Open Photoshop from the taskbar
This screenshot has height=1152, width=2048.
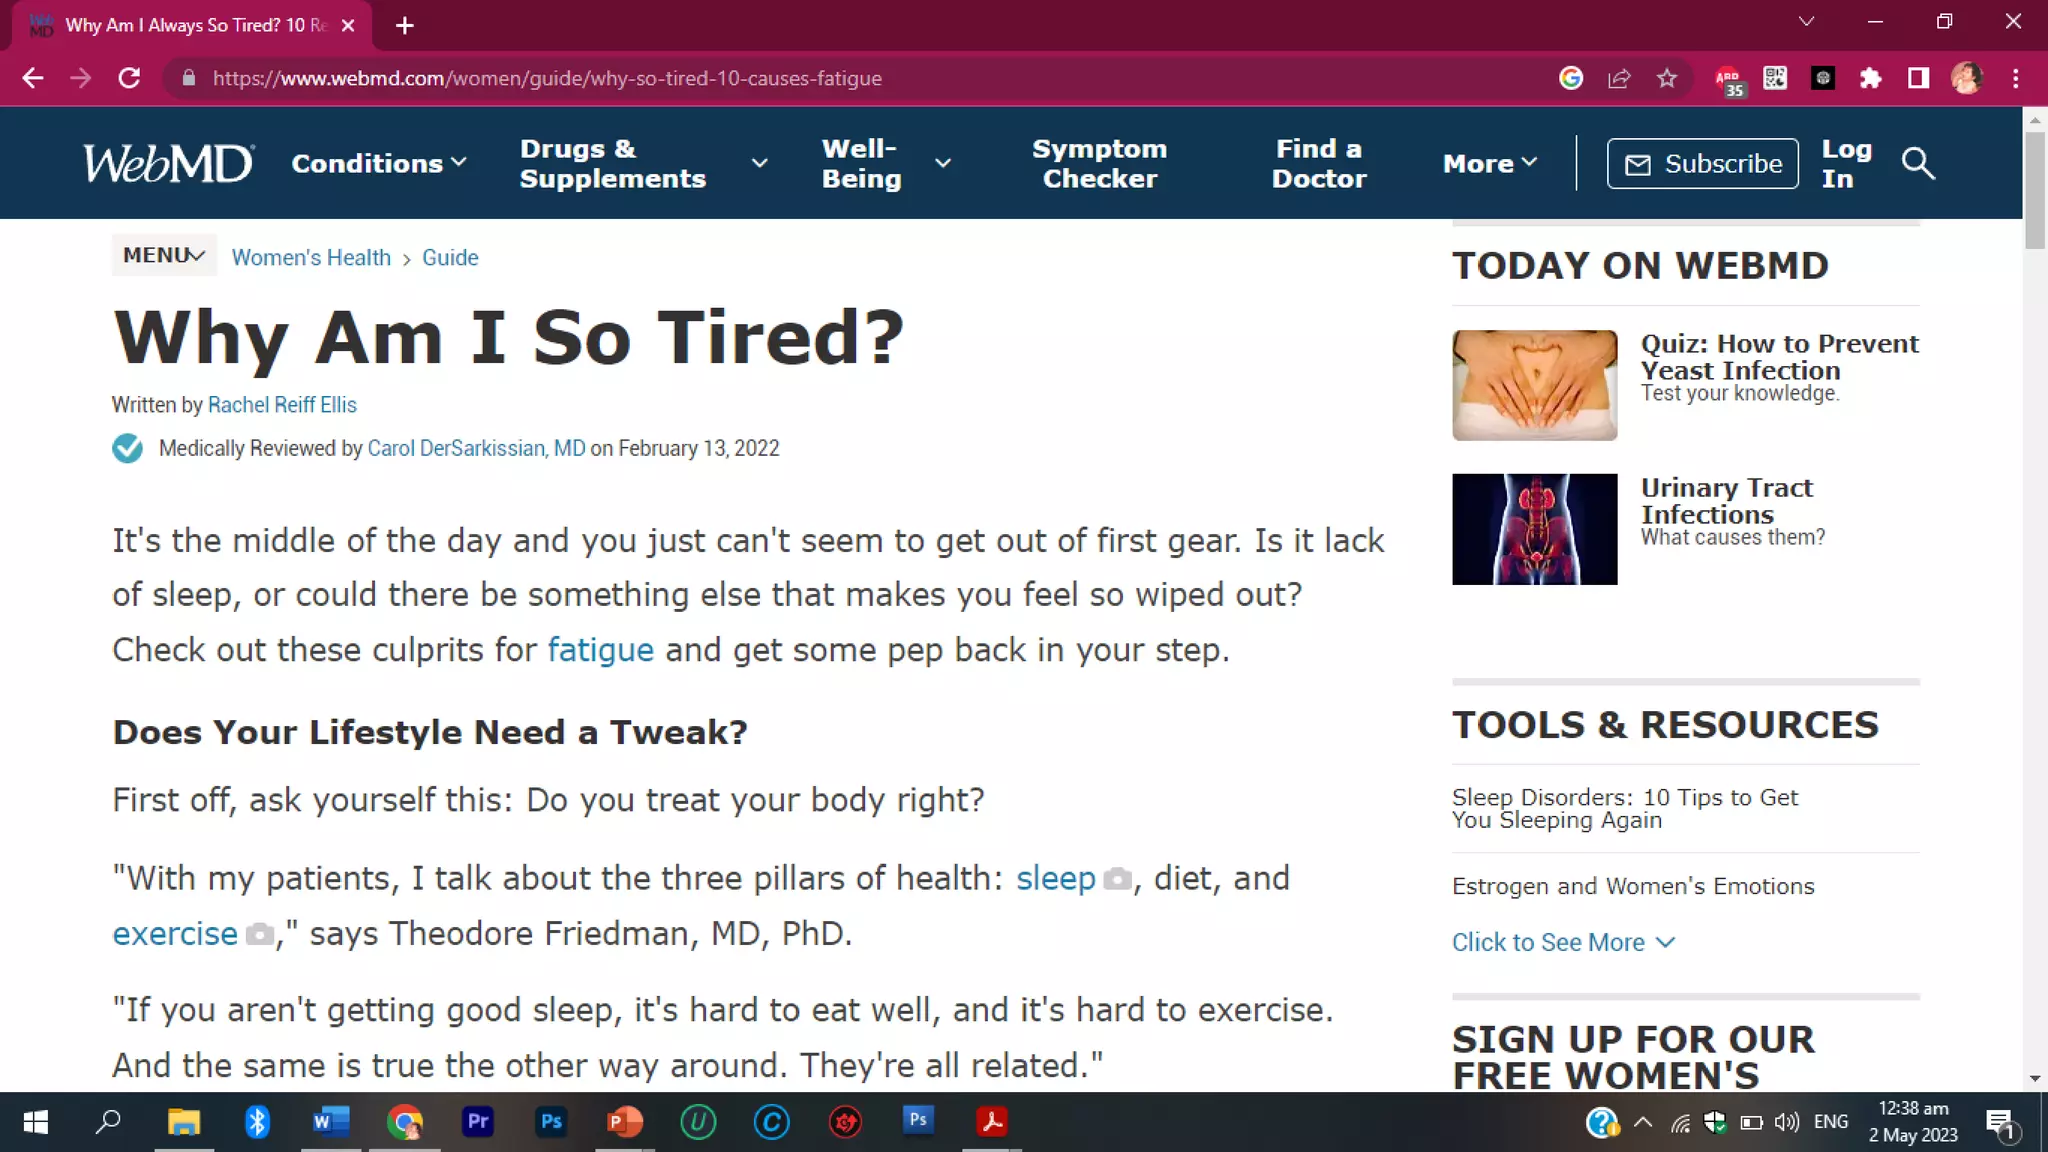(x=551, y=1121)
